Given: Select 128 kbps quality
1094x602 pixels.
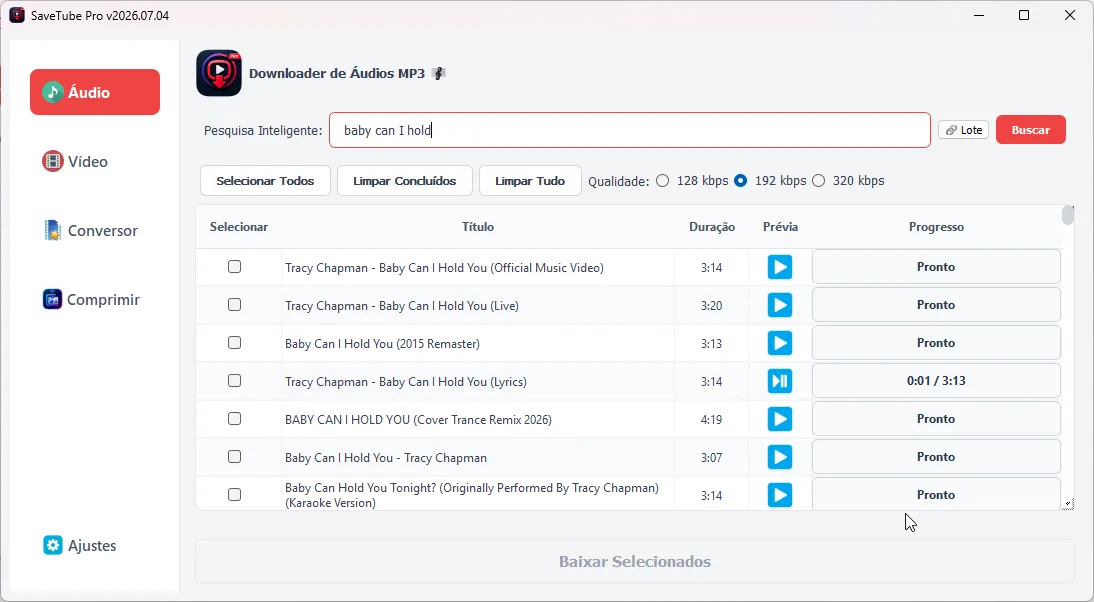Looking at the screenshot, I should [x=663, y=181].
